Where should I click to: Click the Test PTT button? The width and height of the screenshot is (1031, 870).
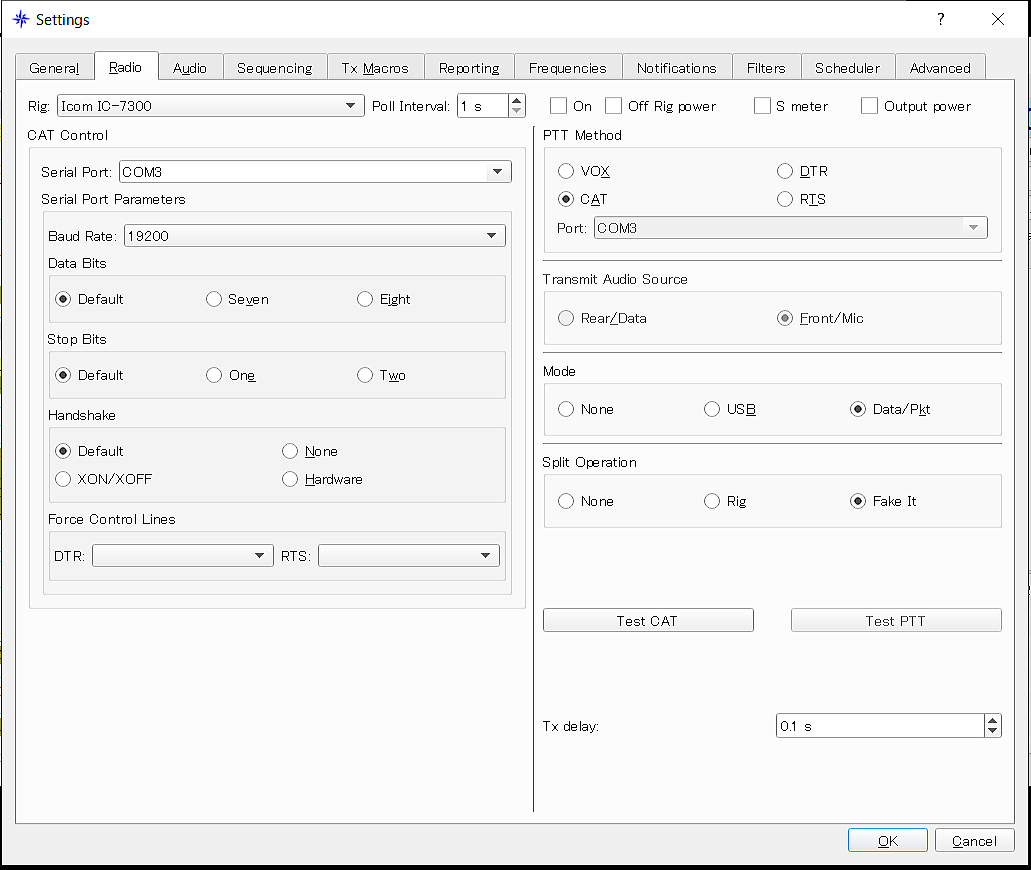[x=896, y=620]
